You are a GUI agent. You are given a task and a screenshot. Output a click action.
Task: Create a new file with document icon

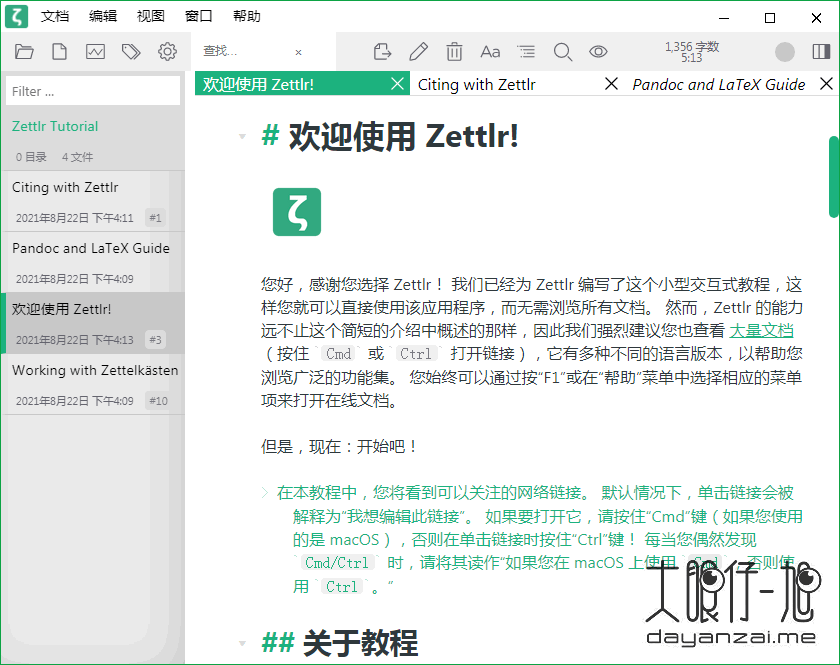pos(59,52)
